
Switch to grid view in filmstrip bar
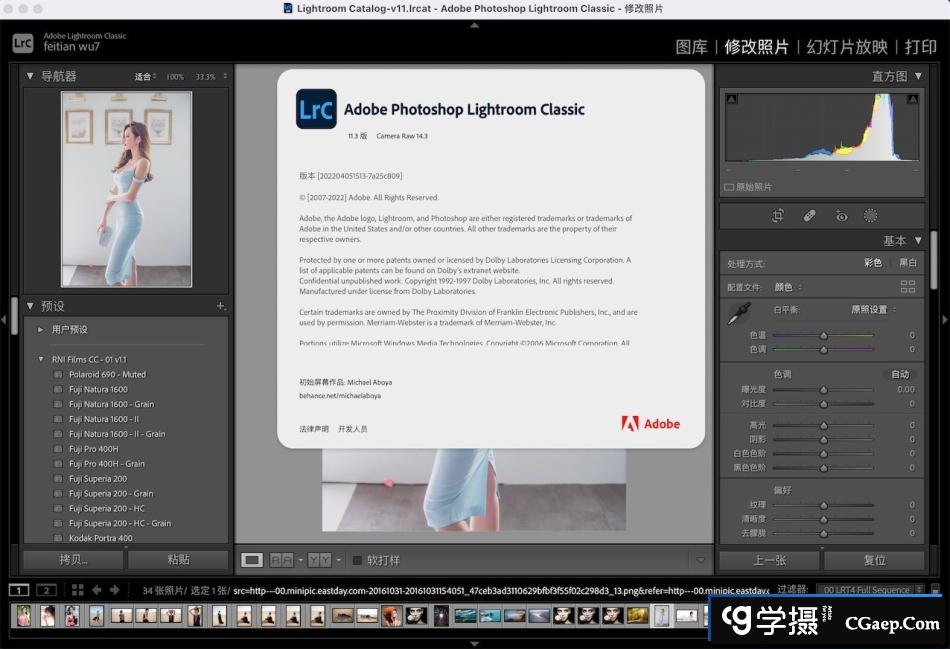pos(78,590)
